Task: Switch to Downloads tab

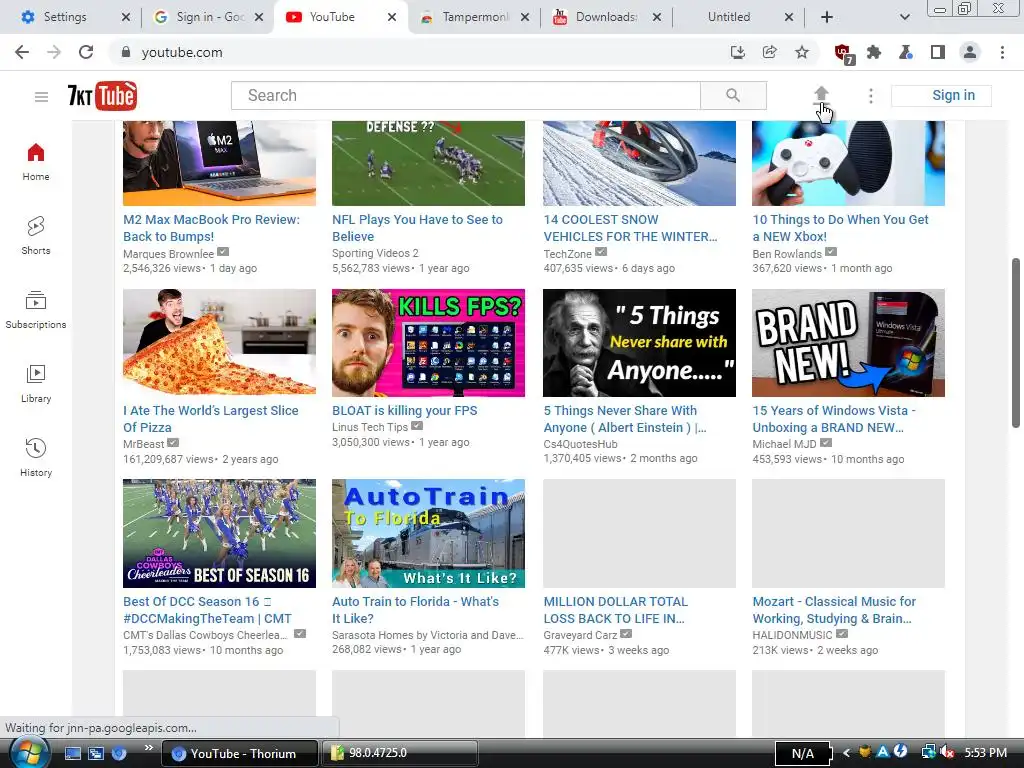Action: coord(605,17)
